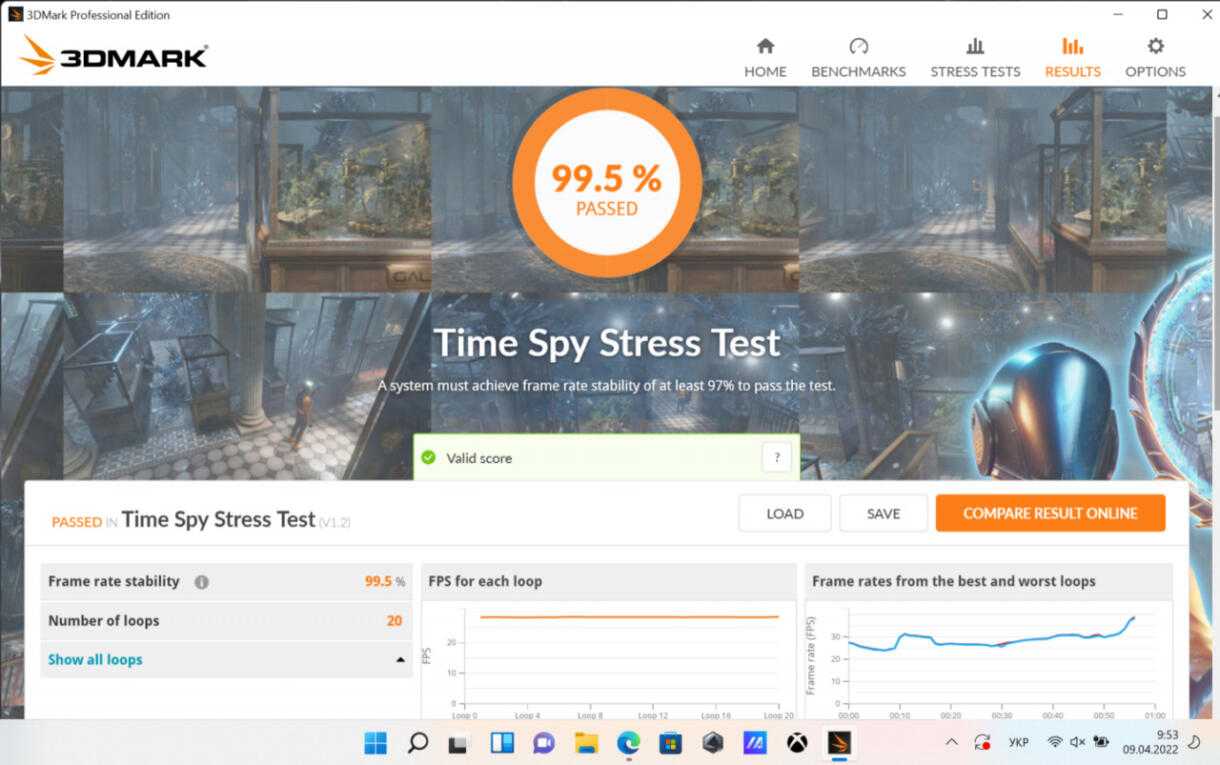This screenshot has width=1220, height=765.
Task: Switch keyboard language from УКР
Action: tap(1018, 742)
